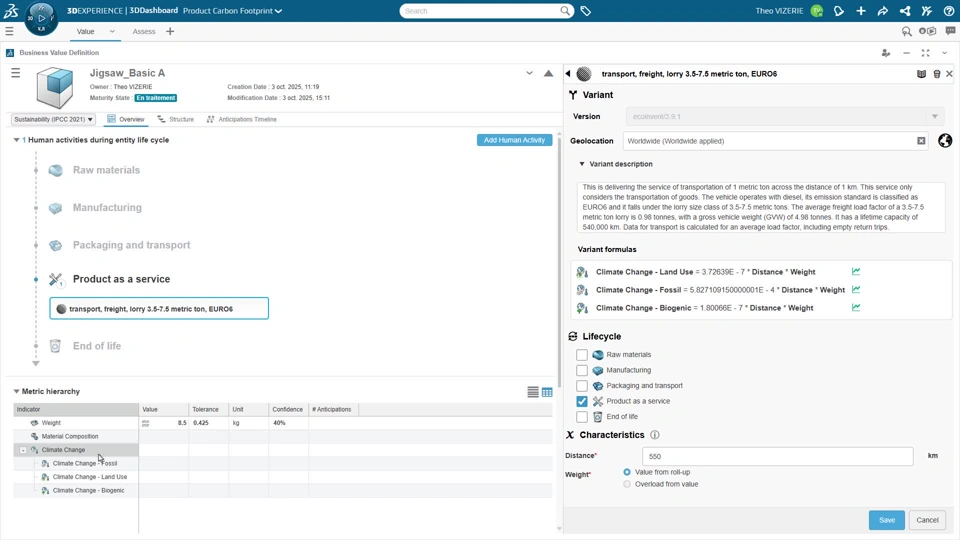This screenshot has height=540, width=960.
Task: Uncheck the Product as a service box
Action: [582, 401]
